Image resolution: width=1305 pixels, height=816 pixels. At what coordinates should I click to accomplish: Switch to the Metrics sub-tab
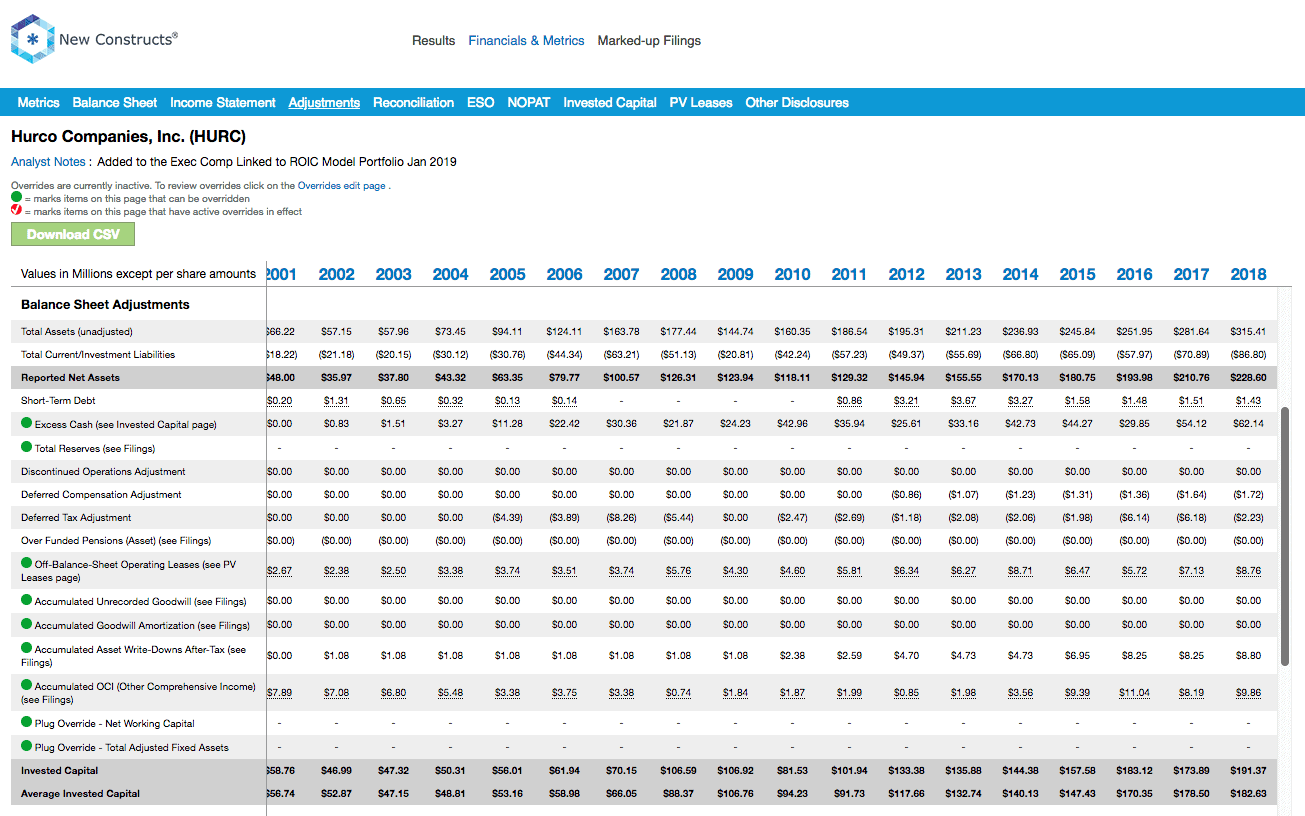click(x=38, y=103)
